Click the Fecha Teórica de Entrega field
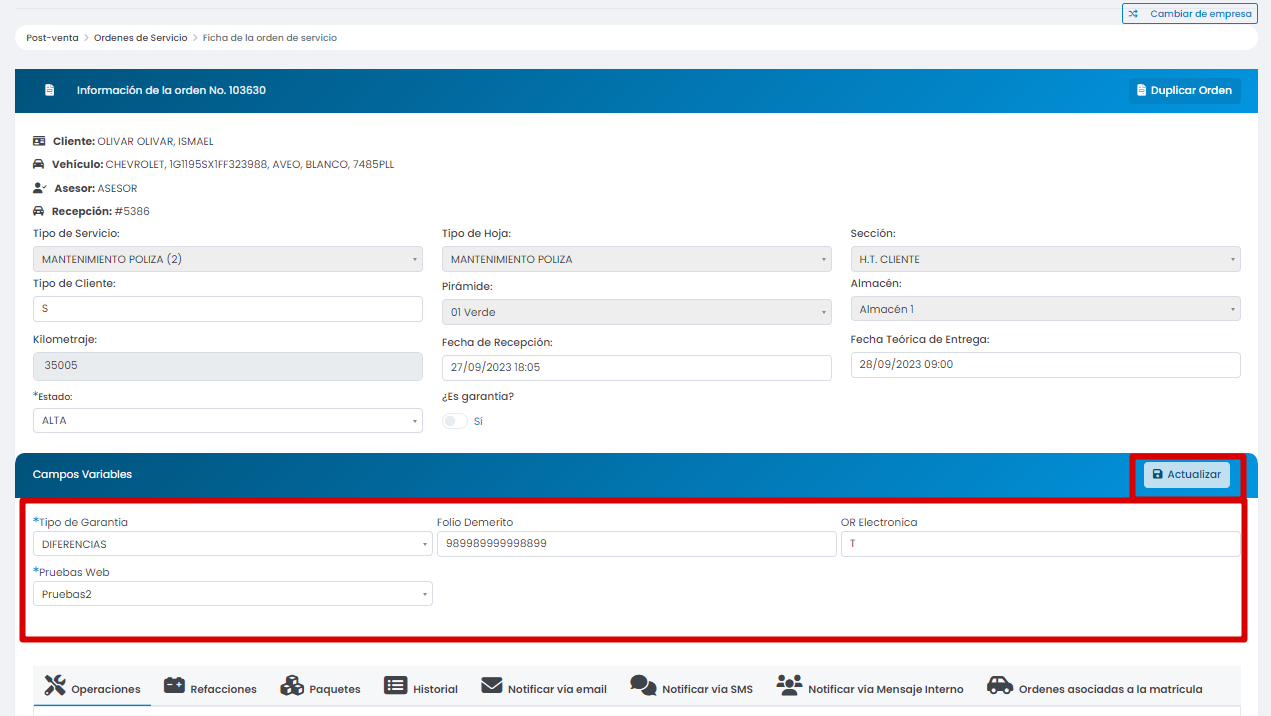Image resolution: width=1271 pixels, height=716 pixels. 1045,365
